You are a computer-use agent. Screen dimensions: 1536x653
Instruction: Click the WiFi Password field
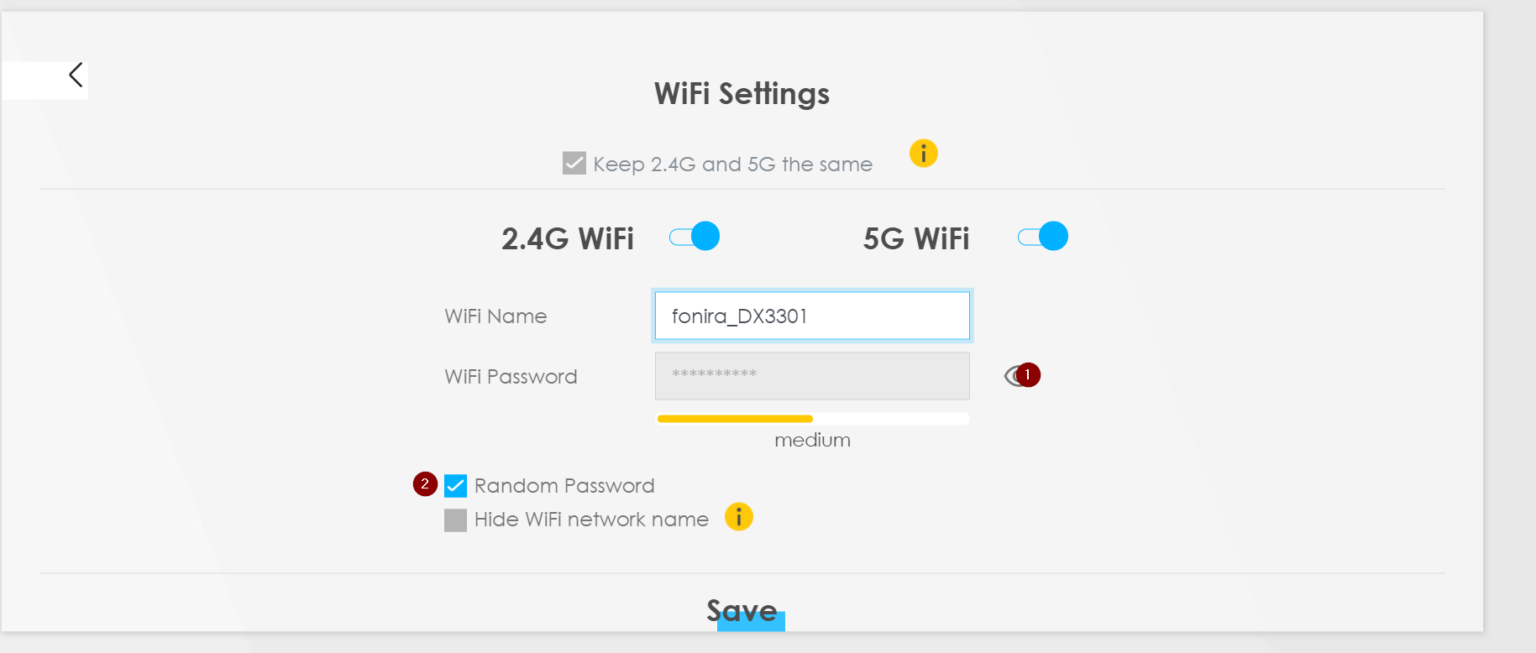coord(811,375)
